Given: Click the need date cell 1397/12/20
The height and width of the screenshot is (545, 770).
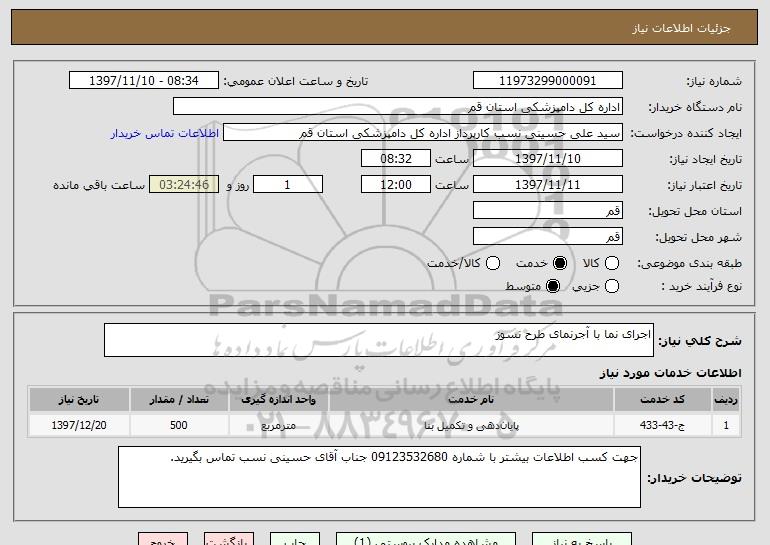Looking at the screenshot, I should tap(79, 425).
